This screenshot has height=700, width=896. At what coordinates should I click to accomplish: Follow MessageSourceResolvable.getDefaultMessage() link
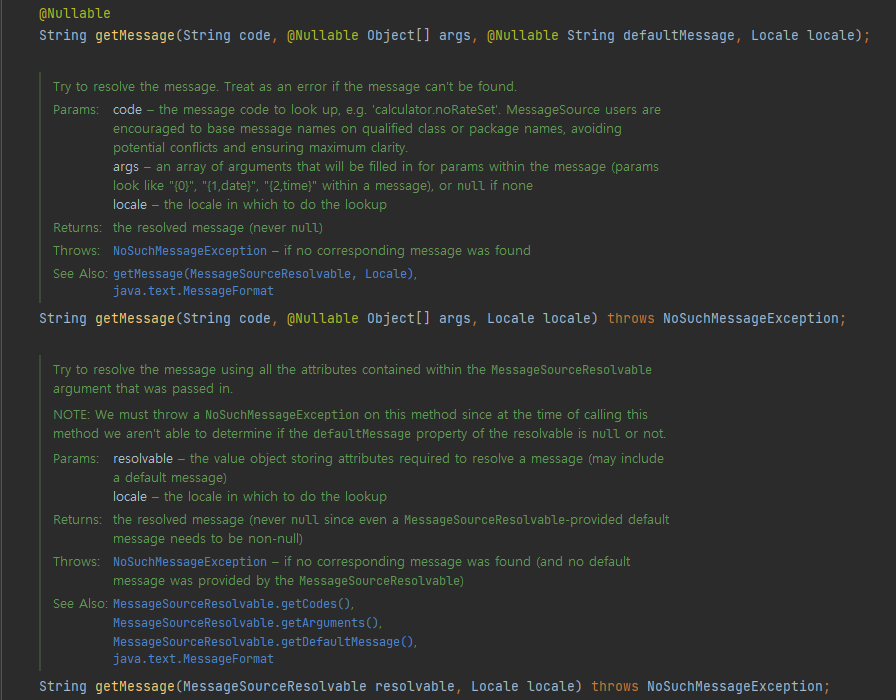[x=263, y=642]
